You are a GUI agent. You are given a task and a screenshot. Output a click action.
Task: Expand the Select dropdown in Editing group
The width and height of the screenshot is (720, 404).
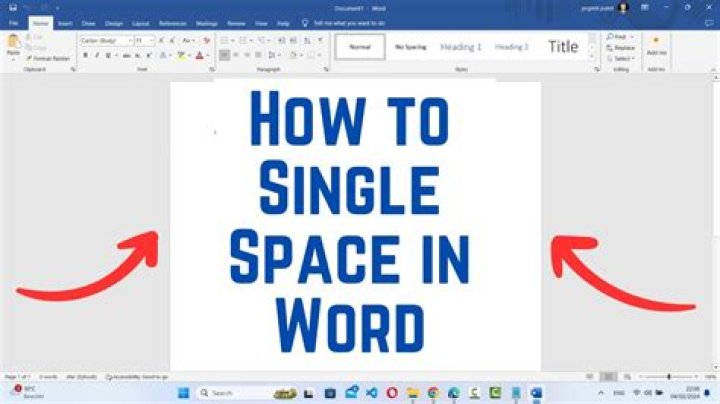tap(621, 57)
